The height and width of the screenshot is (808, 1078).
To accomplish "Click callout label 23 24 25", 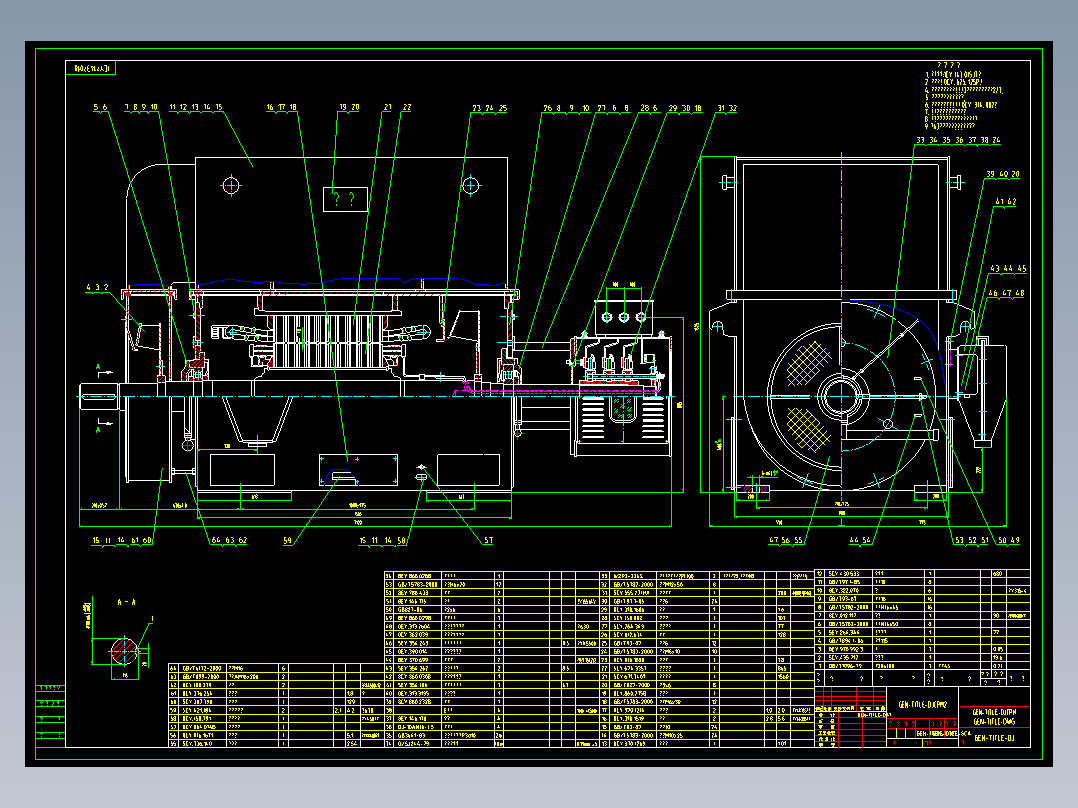I will tap(490, 108).
